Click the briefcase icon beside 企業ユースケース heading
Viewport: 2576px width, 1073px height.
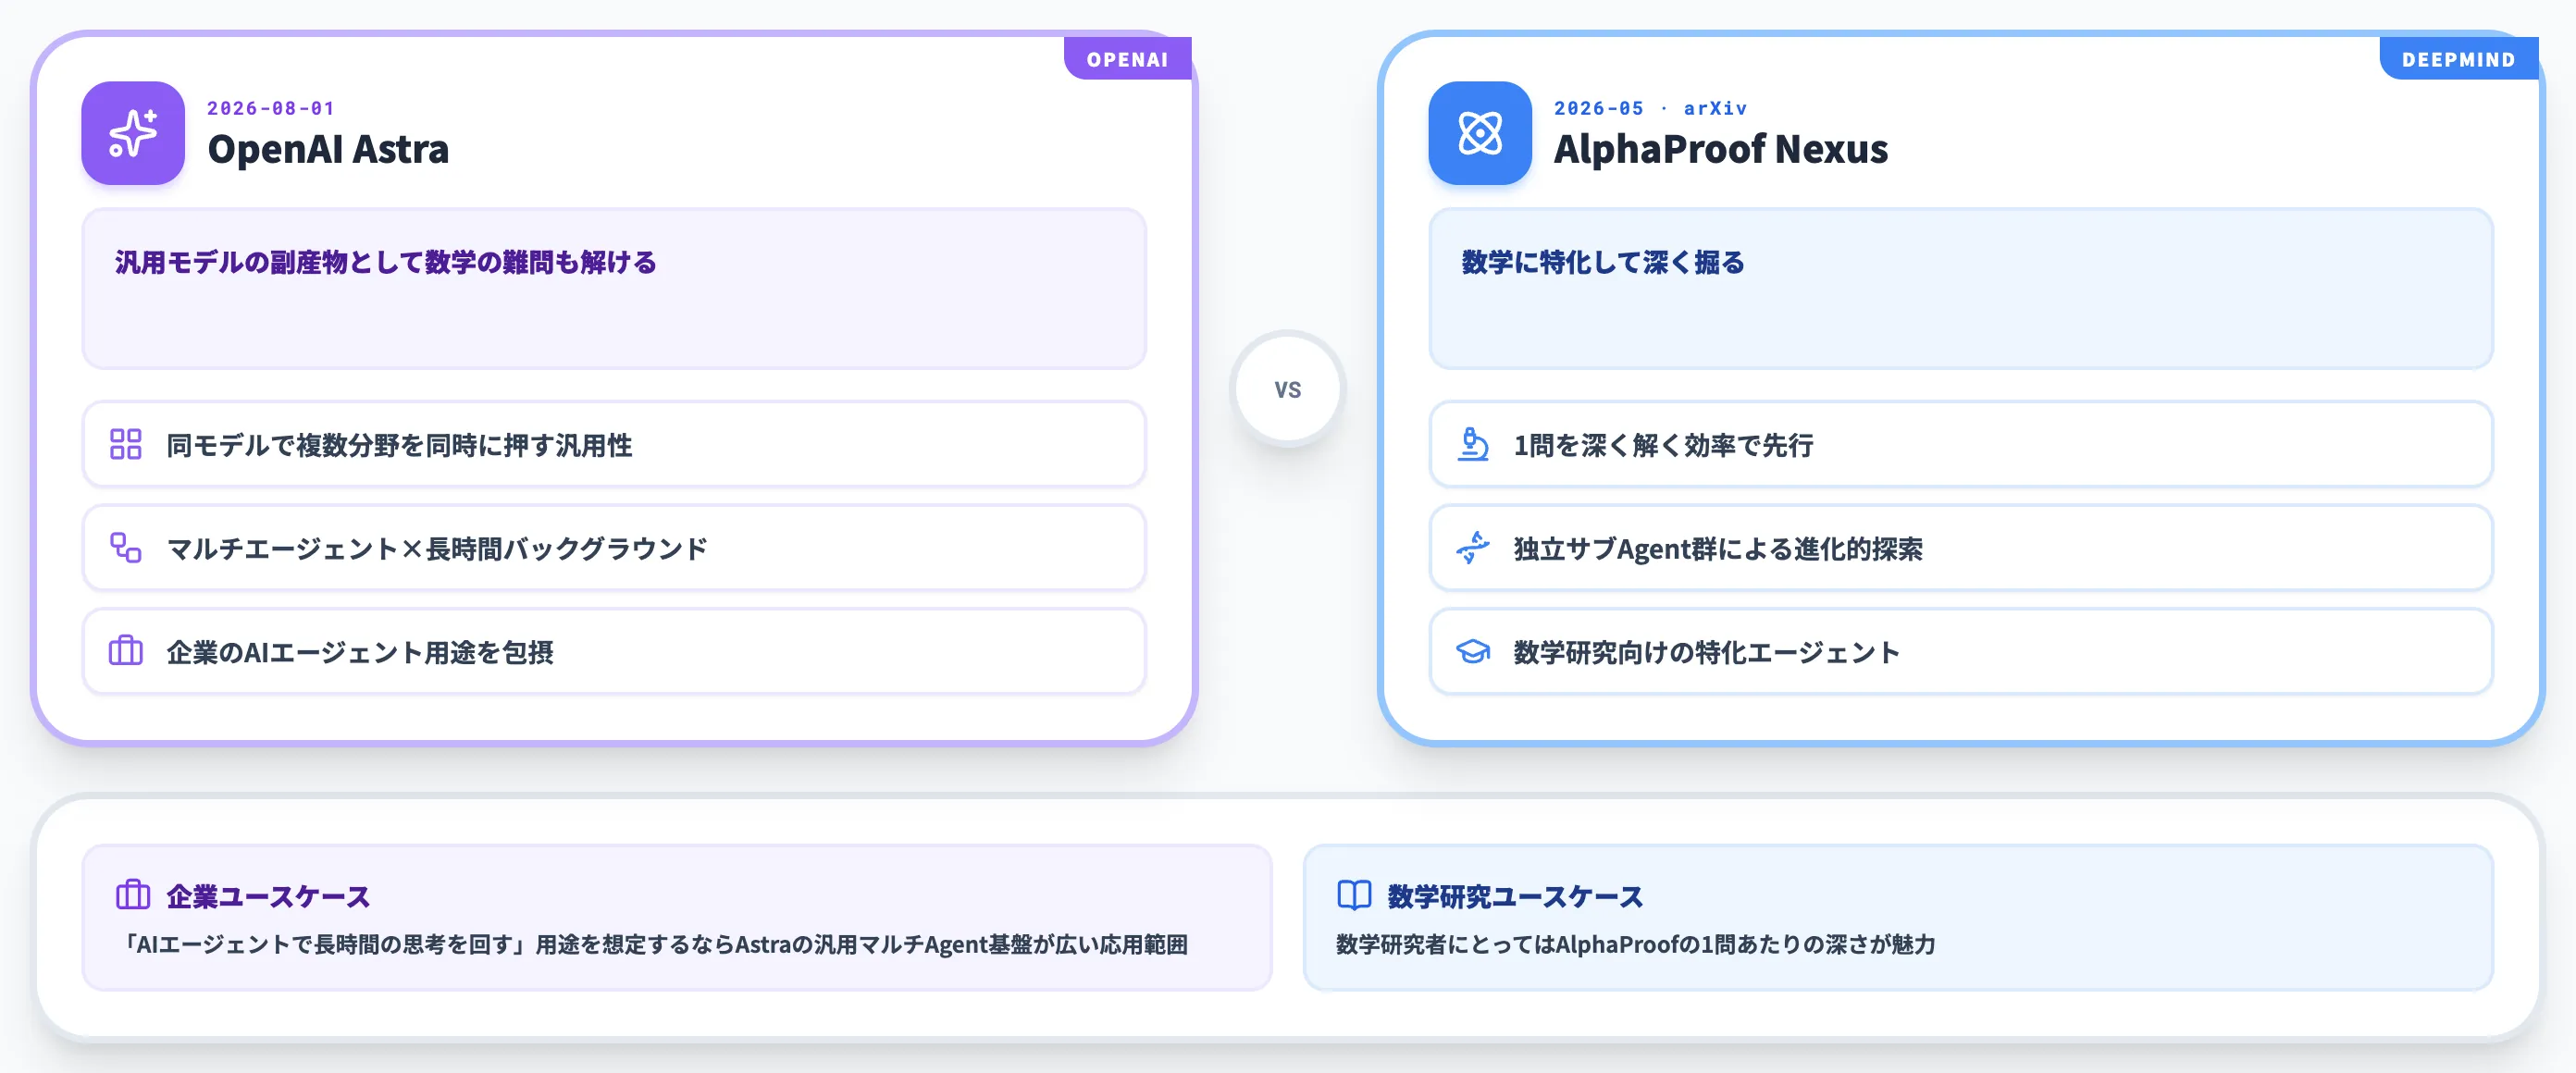tap(133, 895)
